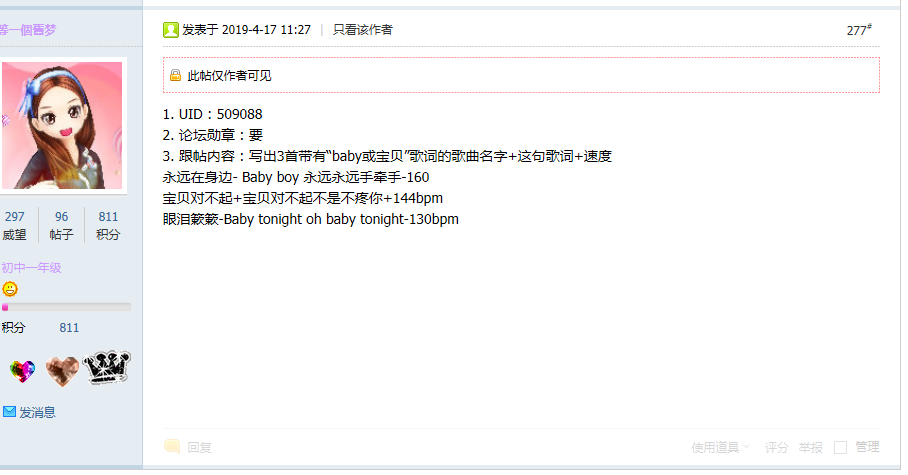Click the poster's avatar image

point(62,125)
